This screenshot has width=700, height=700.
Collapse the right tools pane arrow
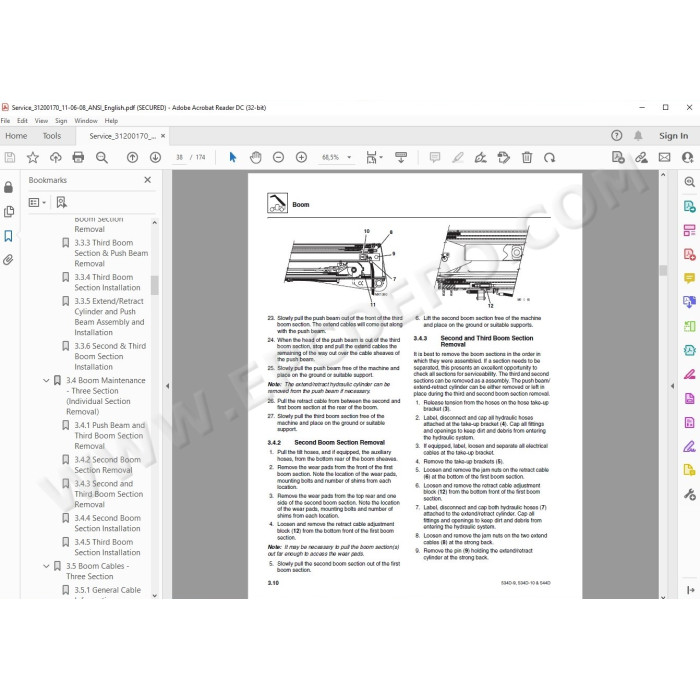[x=672, y=386]
